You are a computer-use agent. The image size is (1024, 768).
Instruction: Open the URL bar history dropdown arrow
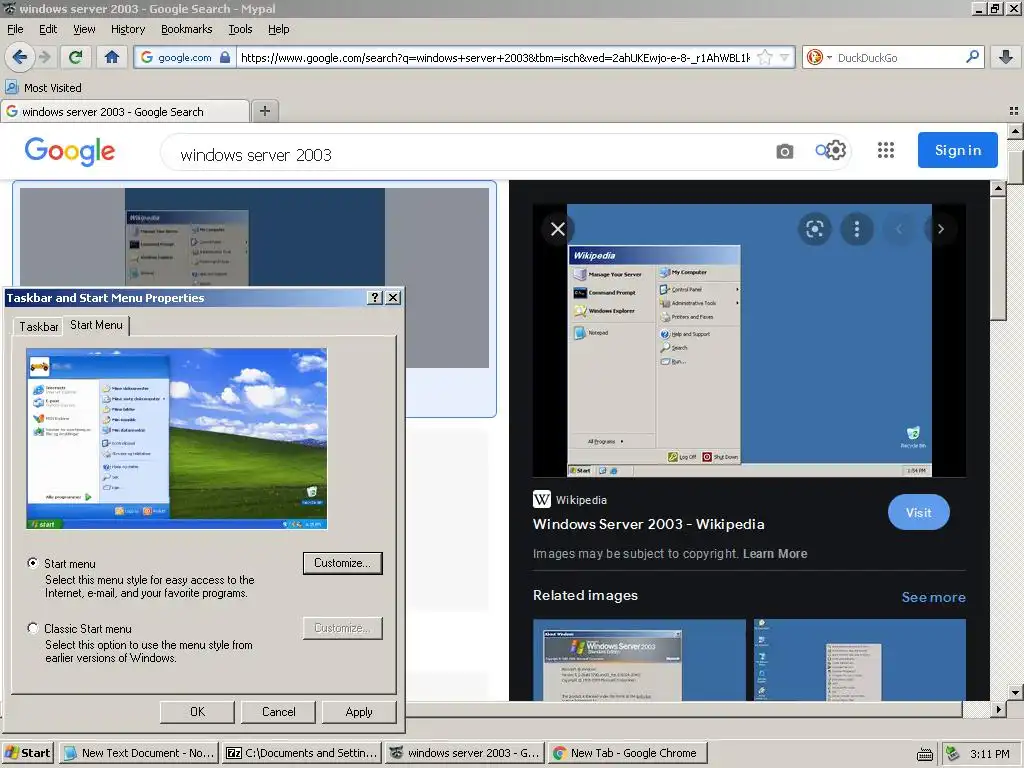pos(784,57)
